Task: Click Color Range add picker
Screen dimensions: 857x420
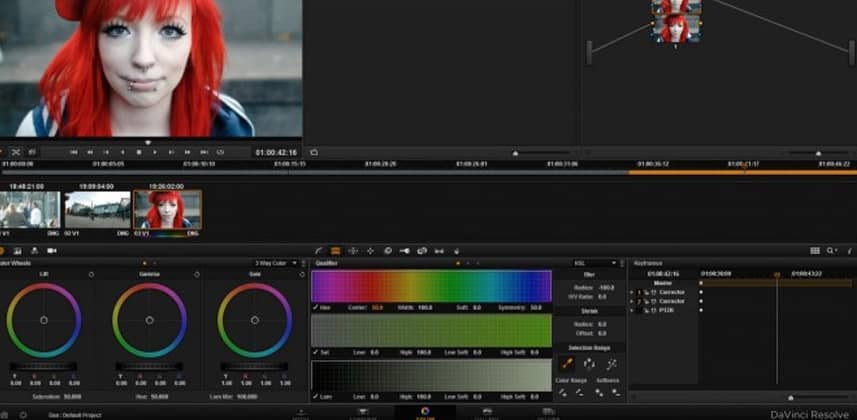Action: coord(562,392)
